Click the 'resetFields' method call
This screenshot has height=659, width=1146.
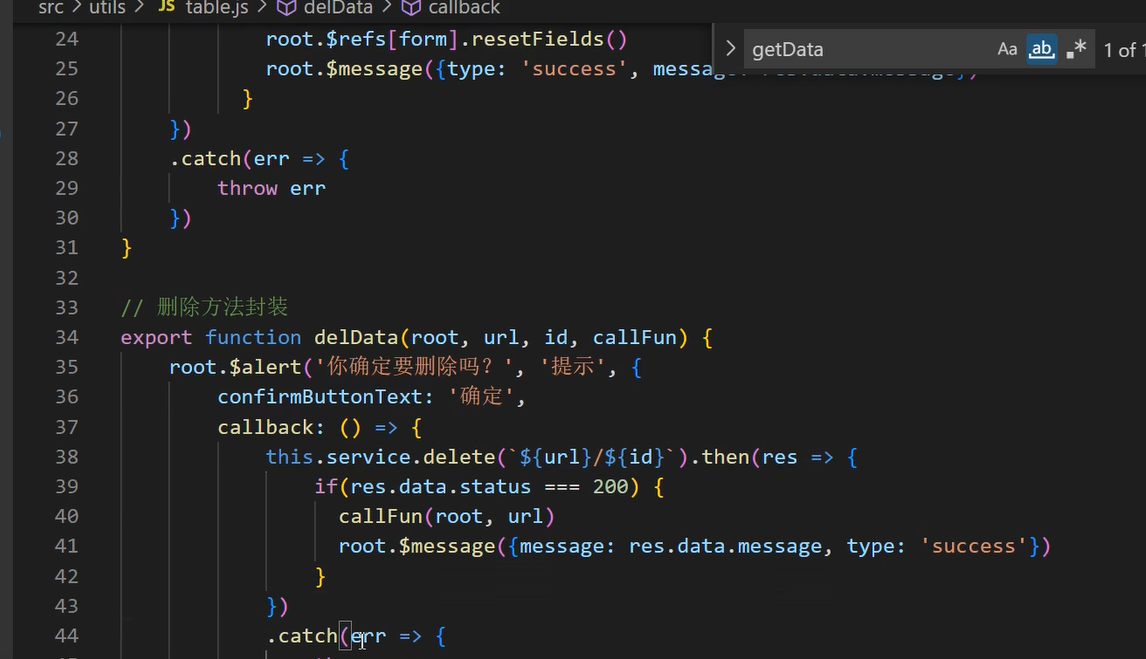pos(537,39)
